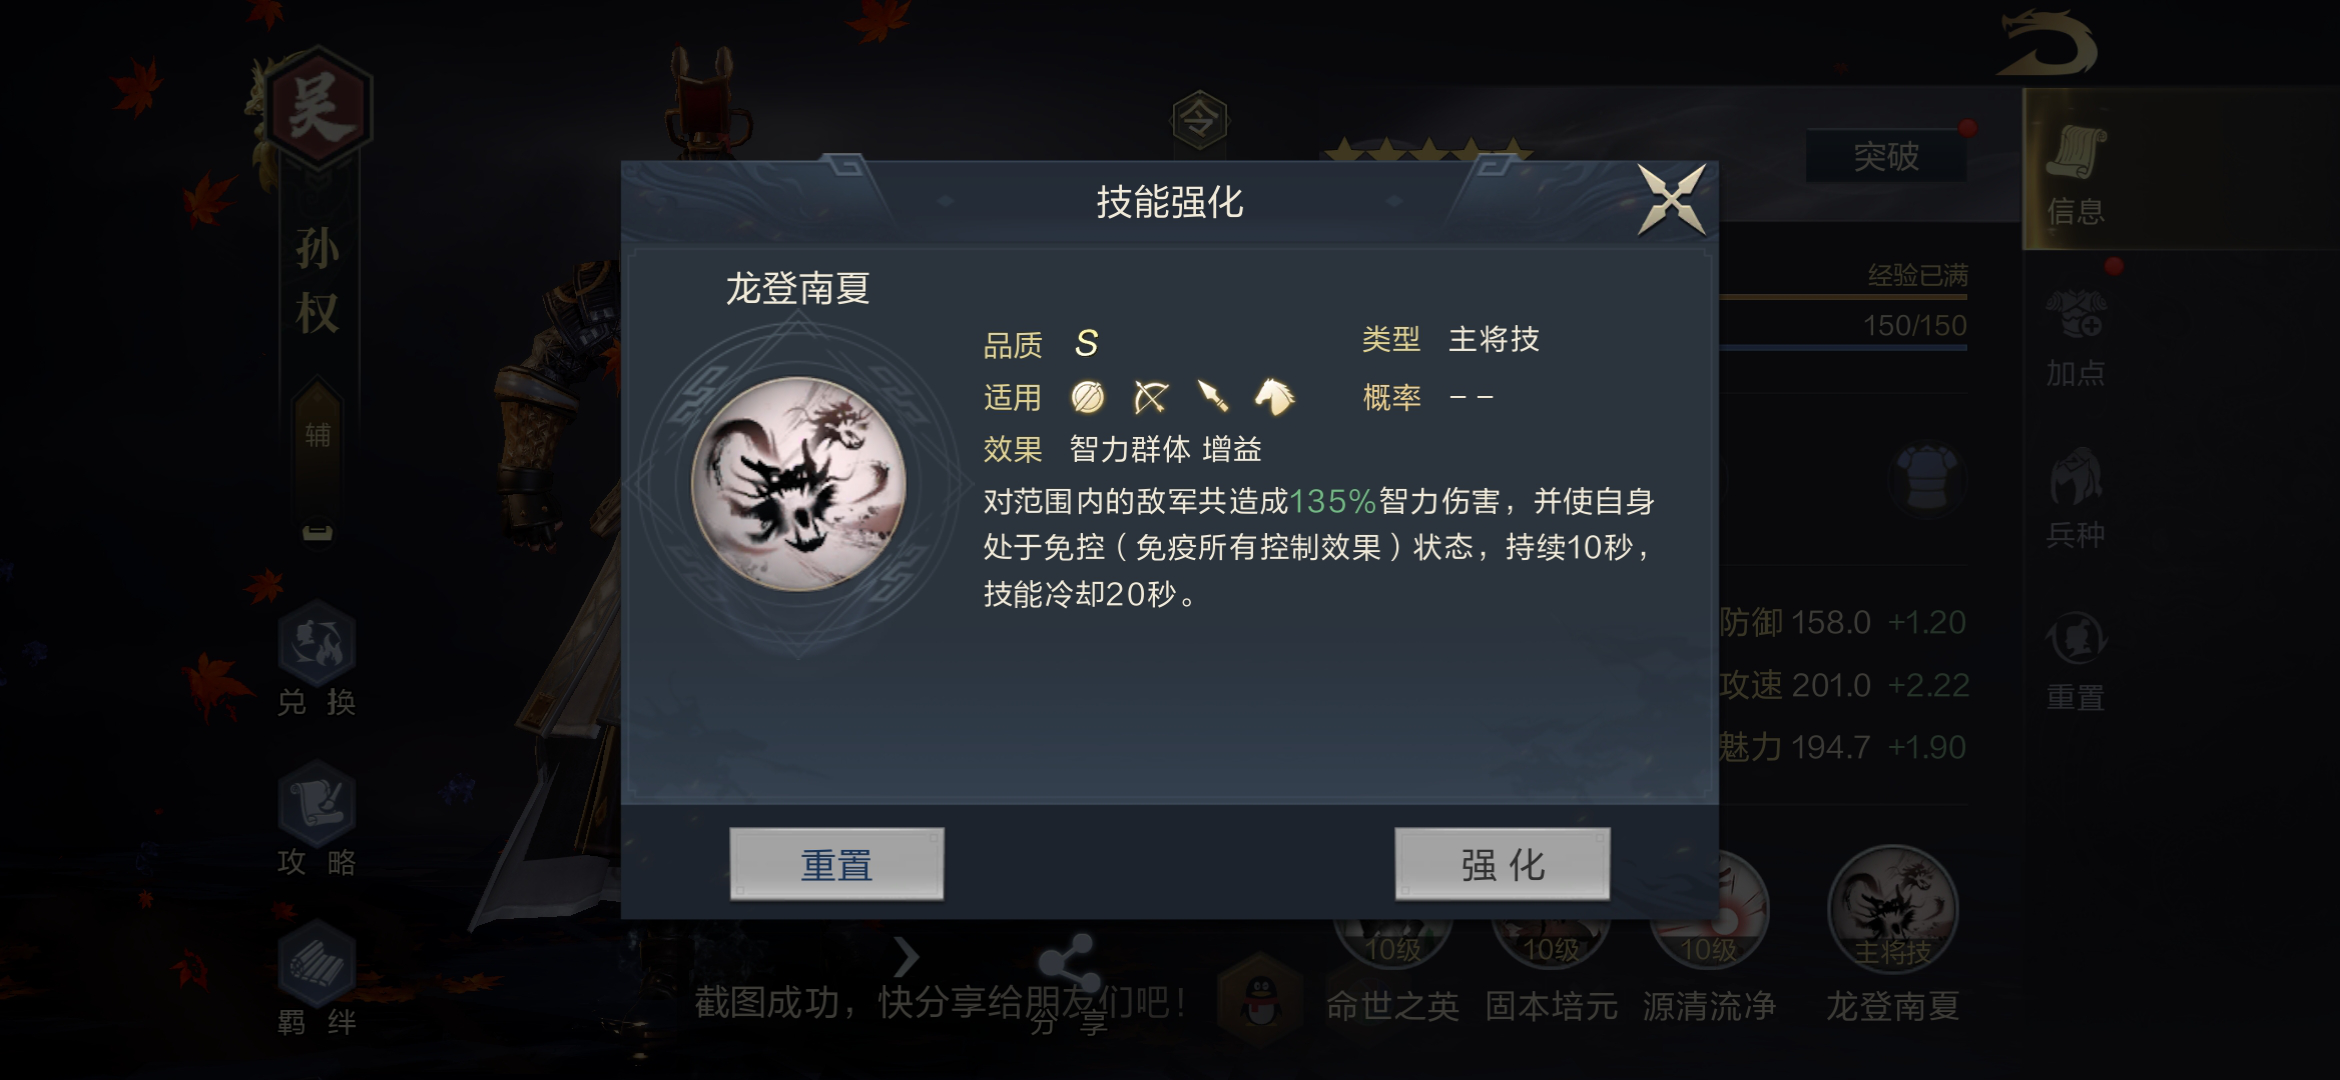Tap the 龙登南夏 skill portrait icon
Viewport: 2340px width, 1080px height.
pyautogui.click(x=798, y=484)
